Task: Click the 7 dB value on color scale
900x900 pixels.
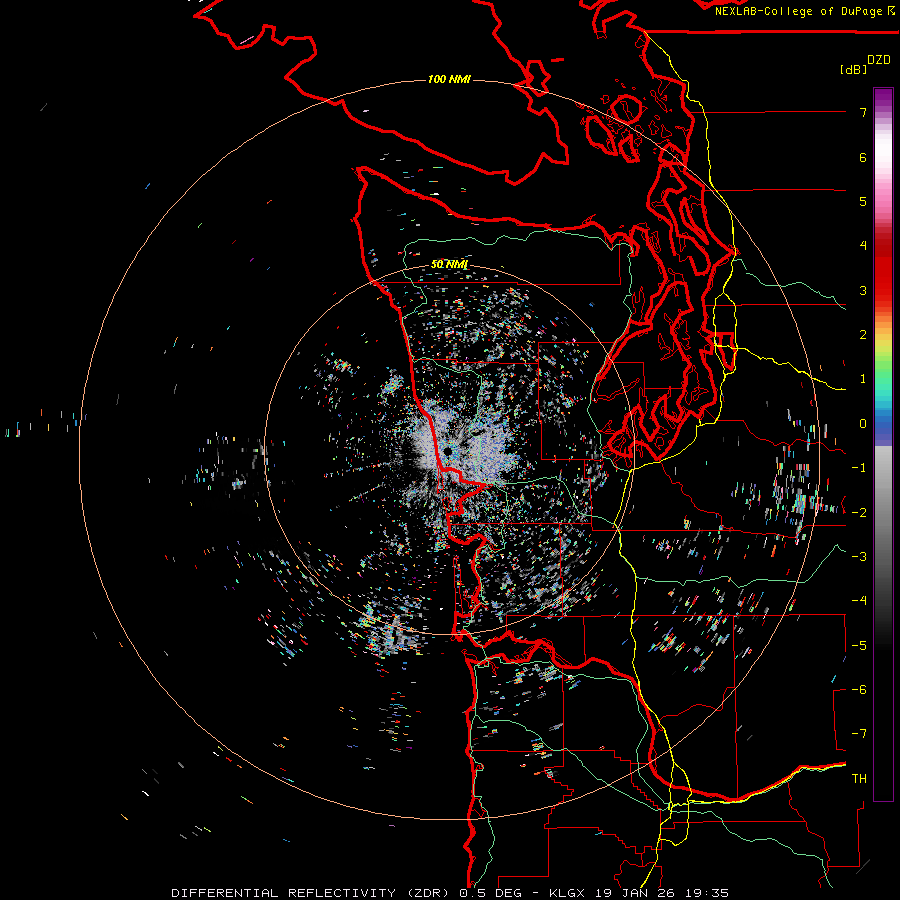Action: click(x=863, y=112)
